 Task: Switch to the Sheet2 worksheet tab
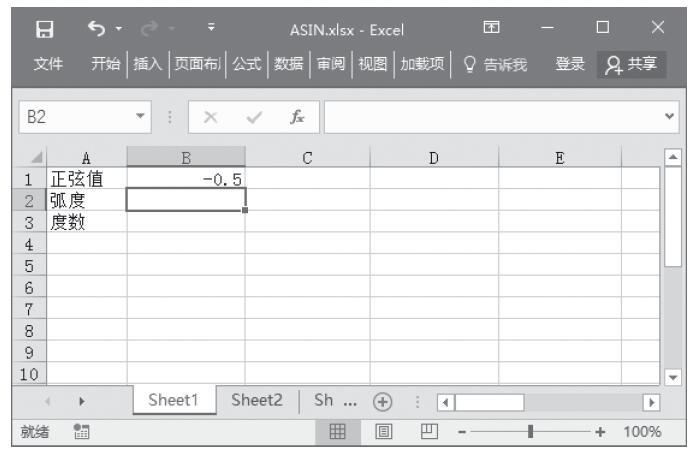[x=259, y=400]
